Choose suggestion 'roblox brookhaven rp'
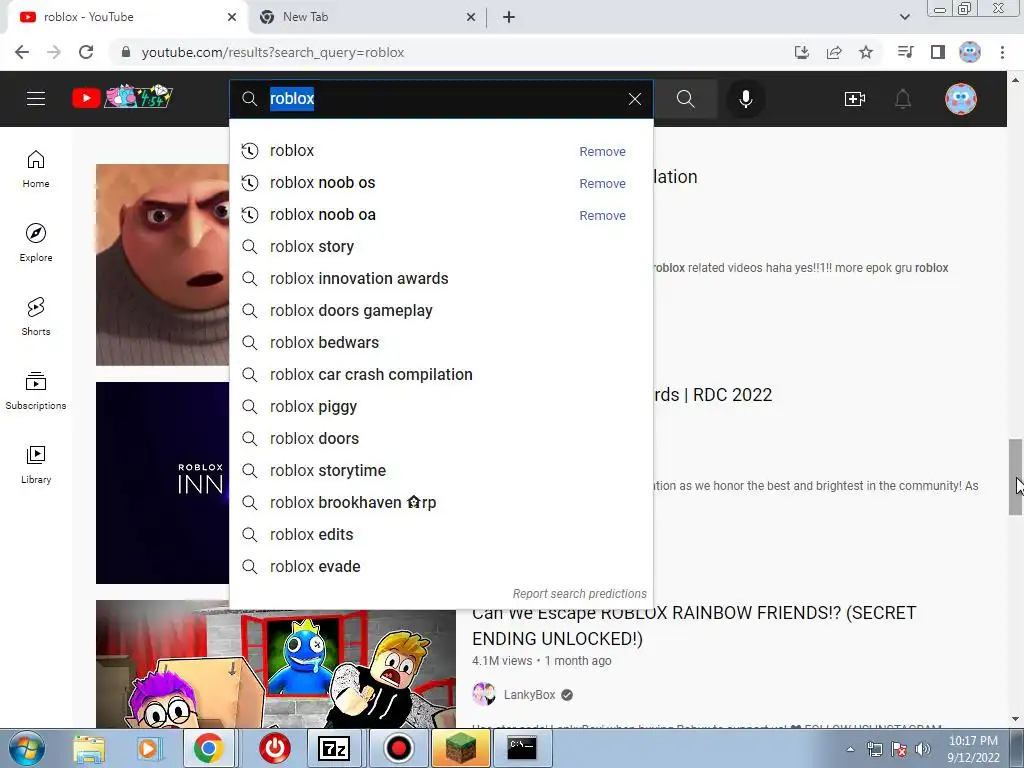 click(441, 503)
